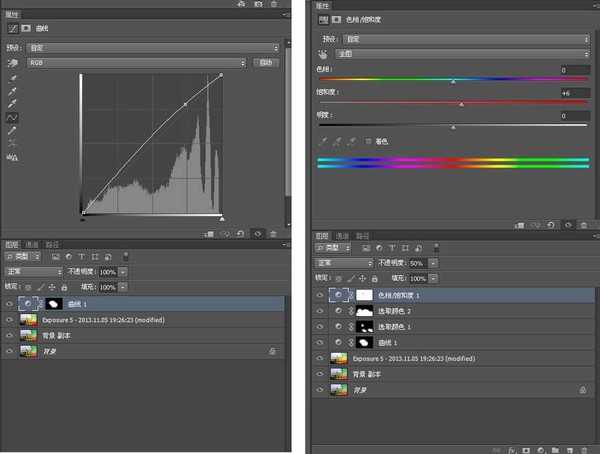This screenshot has width=600, height=454.
Task: Click trash icon in right Layers panel
Action: point(583,450)
